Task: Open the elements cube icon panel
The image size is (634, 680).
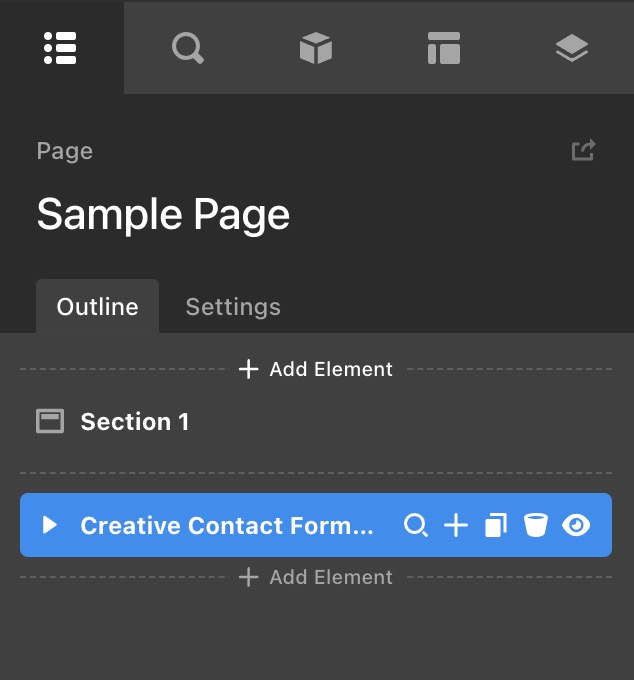Action: click(x=316, y=48)
